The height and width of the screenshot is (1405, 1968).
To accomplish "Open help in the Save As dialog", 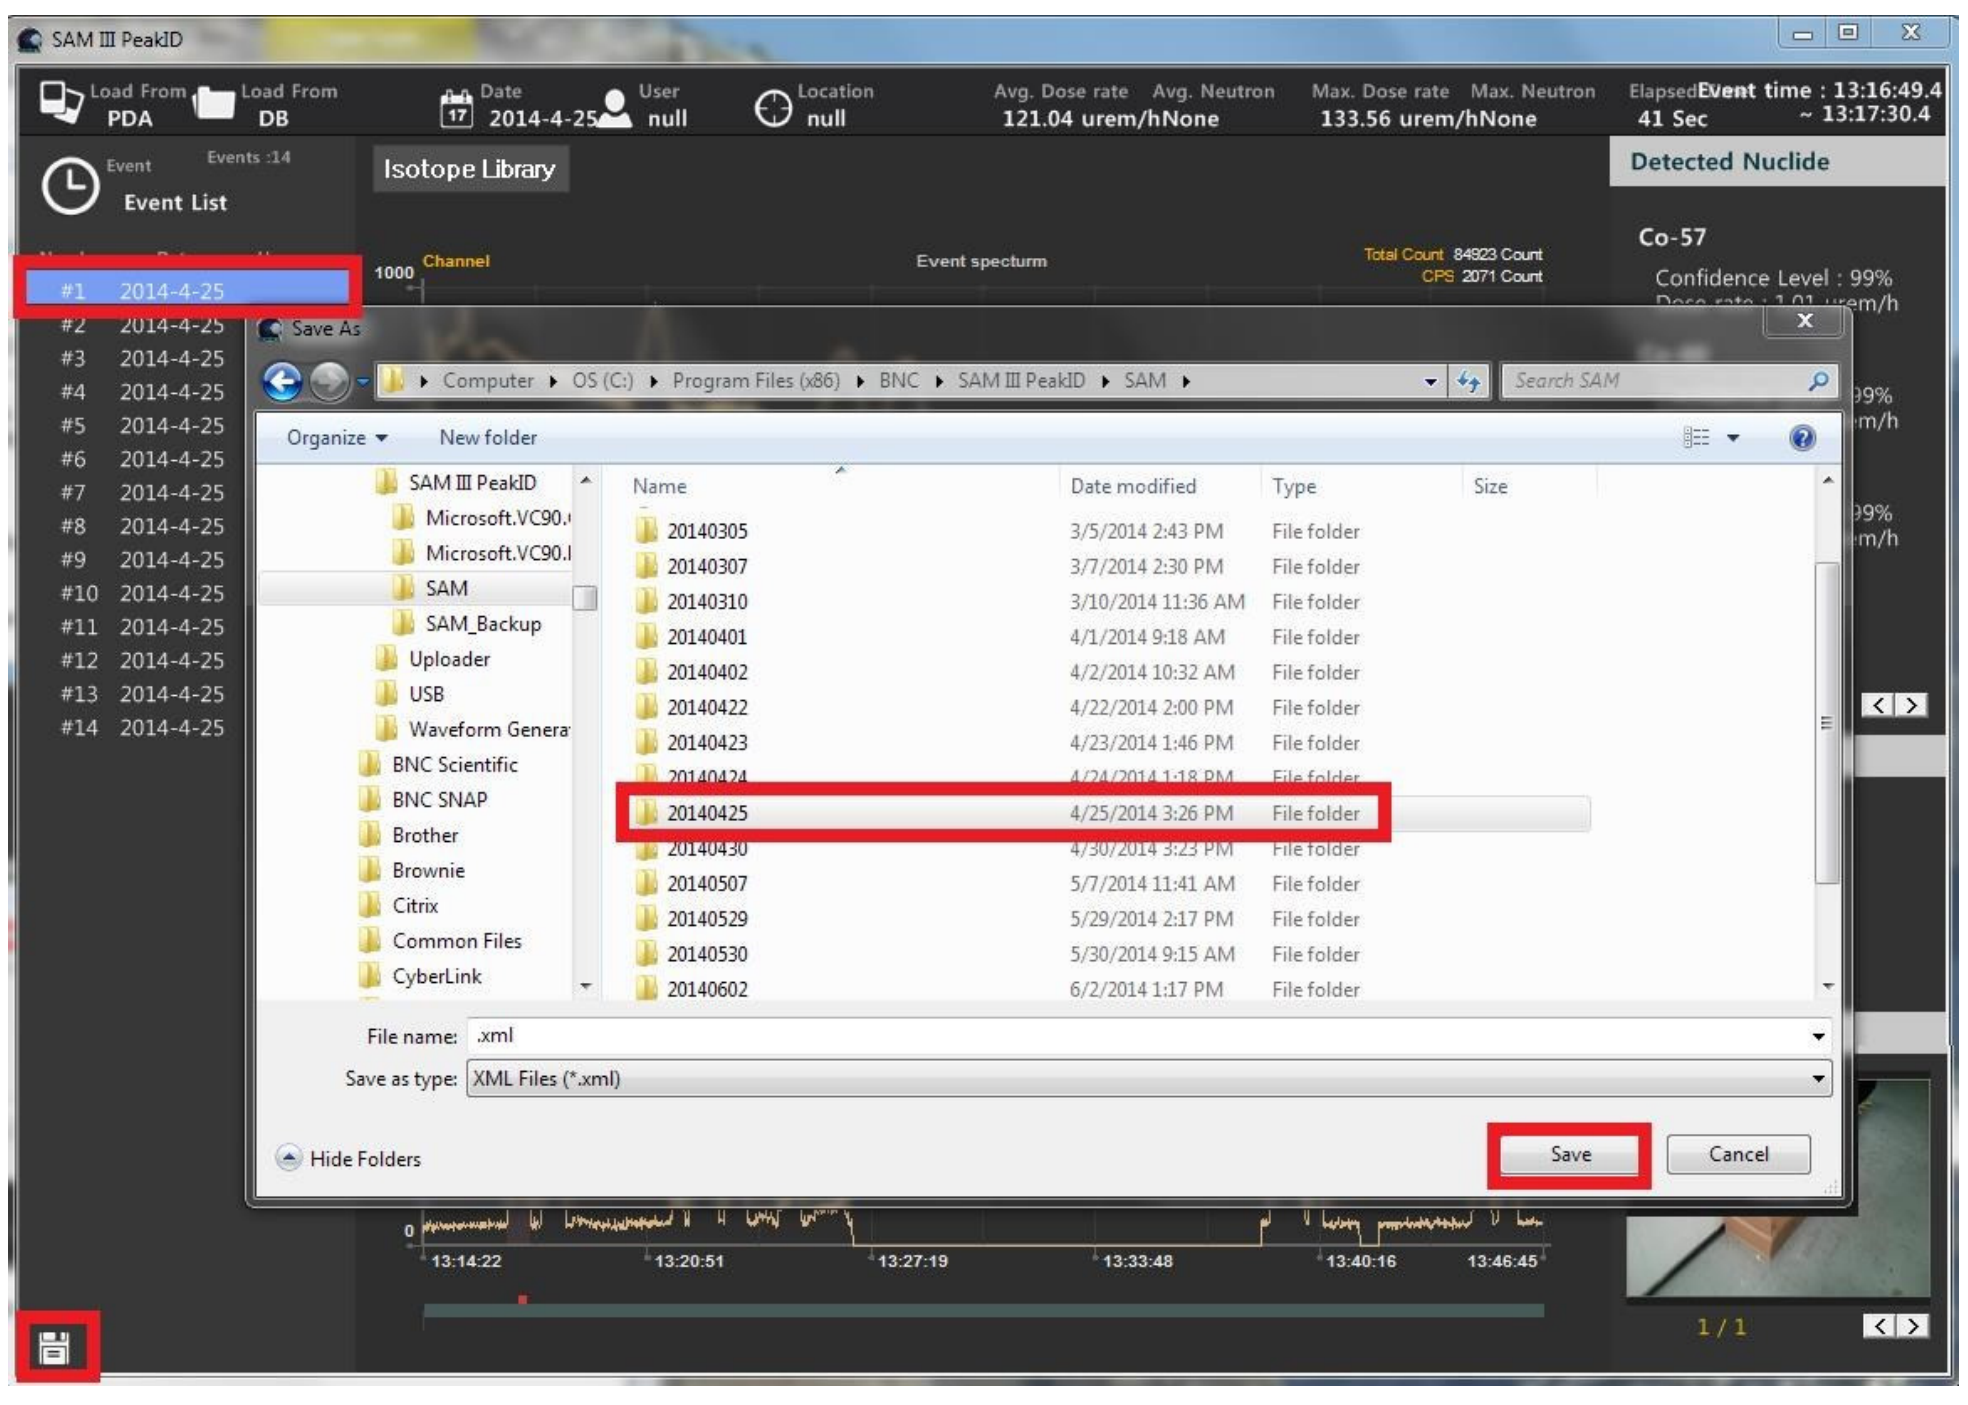I will tap(1802, 438).
